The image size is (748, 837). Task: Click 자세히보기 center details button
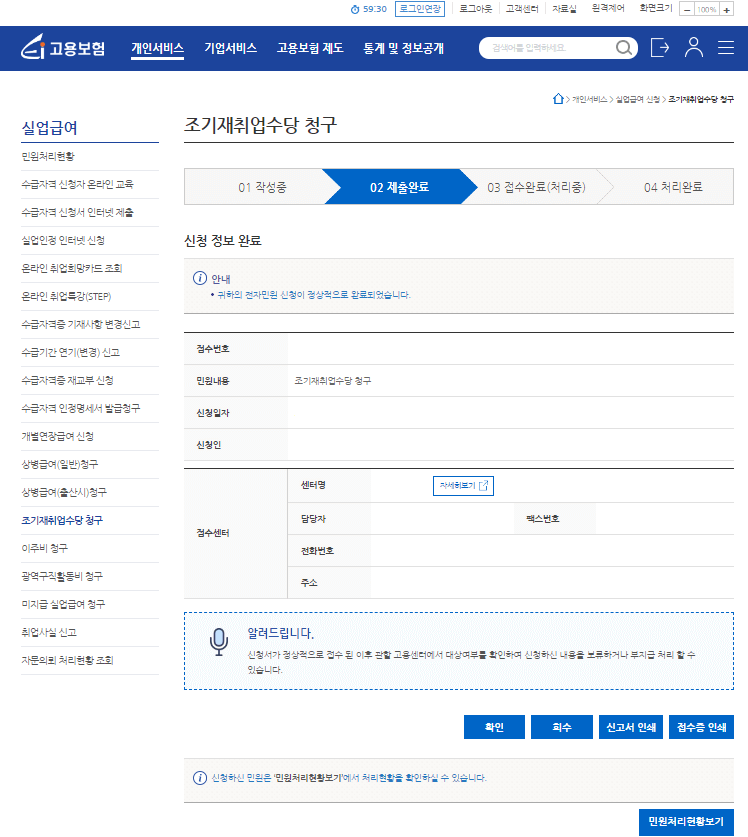[463, 486]
